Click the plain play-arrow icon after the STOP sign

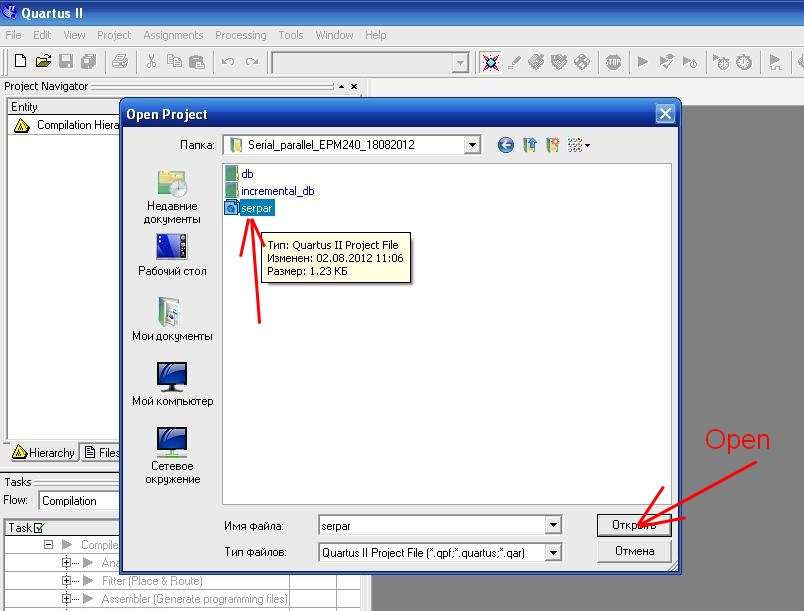642,62
